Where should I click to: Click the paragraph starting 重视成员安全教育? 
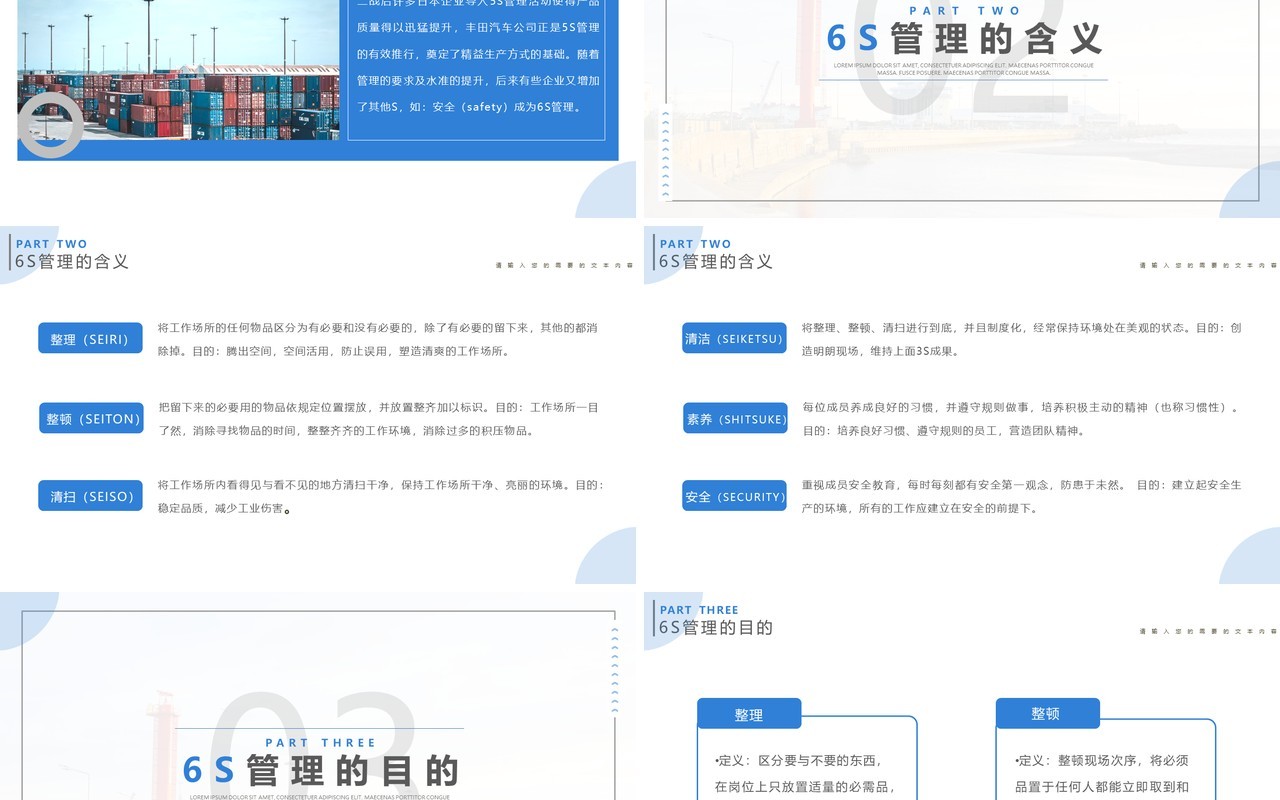click(1022, 496)
